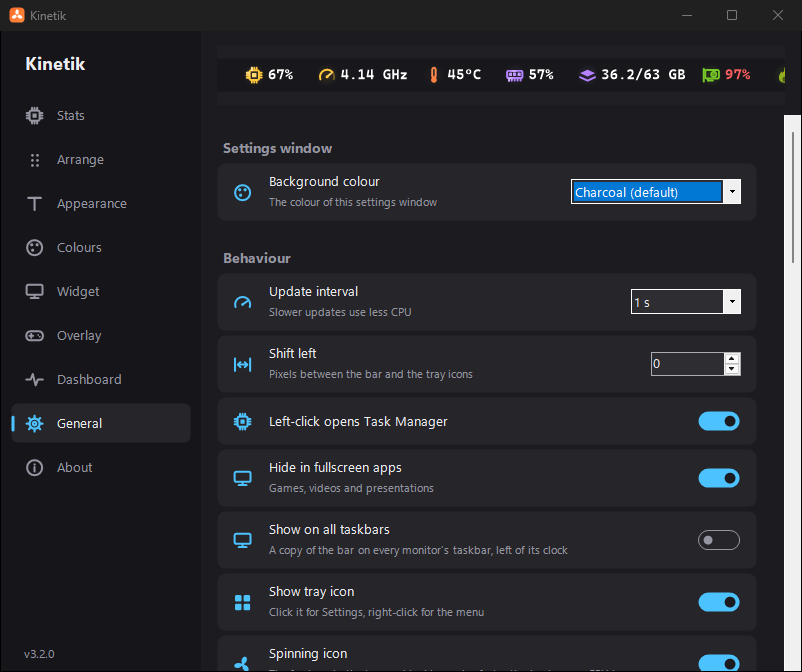Click the Shift left number input field
802x672 pixels.
[x=687, y=364]
